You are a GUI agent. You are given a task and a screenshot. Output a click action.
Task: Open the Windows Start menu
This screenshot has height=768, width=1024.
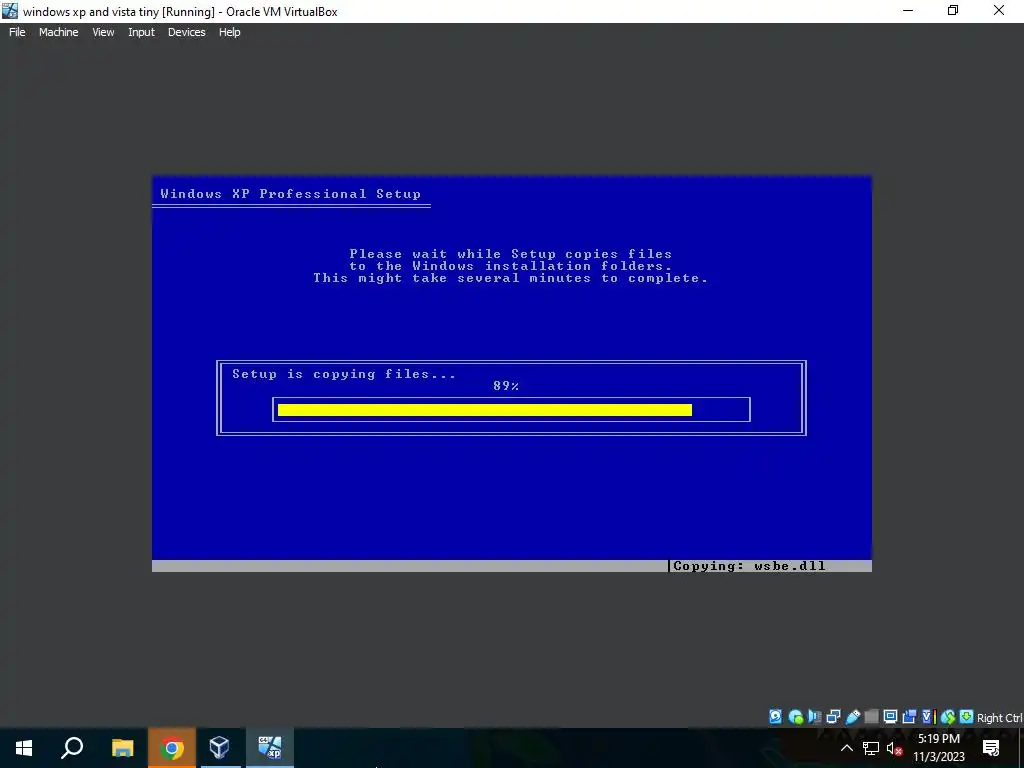click(24, 748)
